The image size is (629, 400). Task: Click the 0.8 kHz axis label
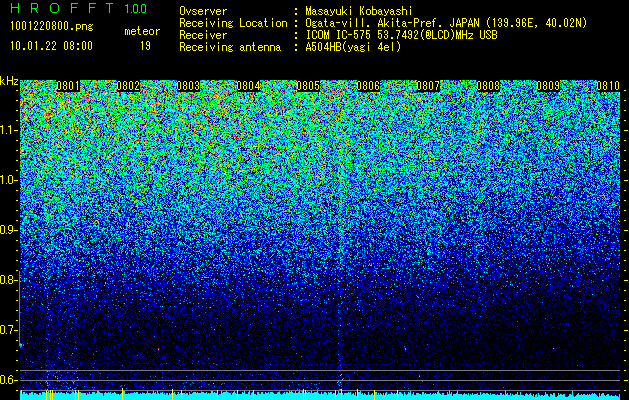(x=8, y=280)
